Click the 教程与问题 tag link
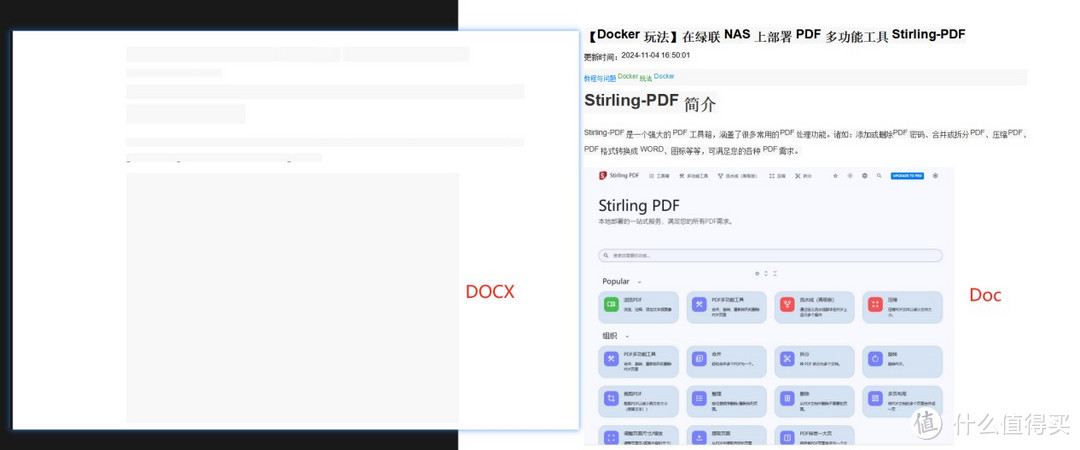The width and height of the screenshot is (1080, 450). (600, 79)
